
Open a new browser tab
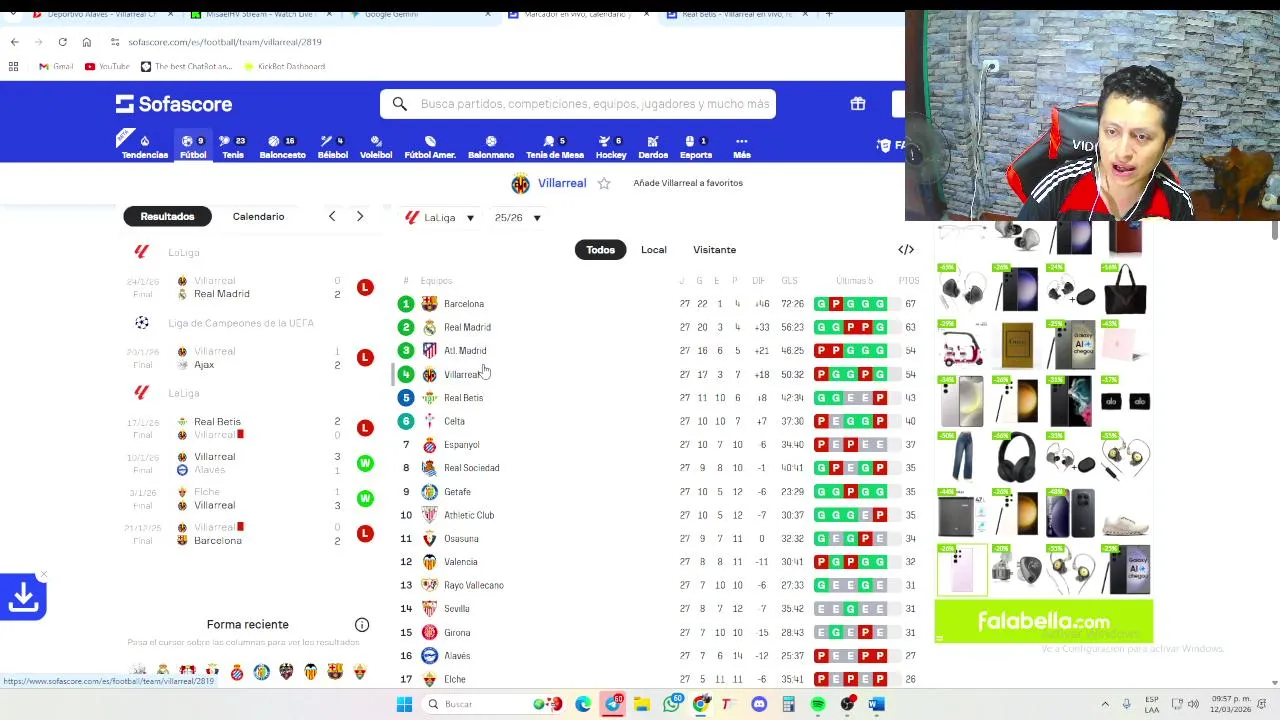[829, 14]
